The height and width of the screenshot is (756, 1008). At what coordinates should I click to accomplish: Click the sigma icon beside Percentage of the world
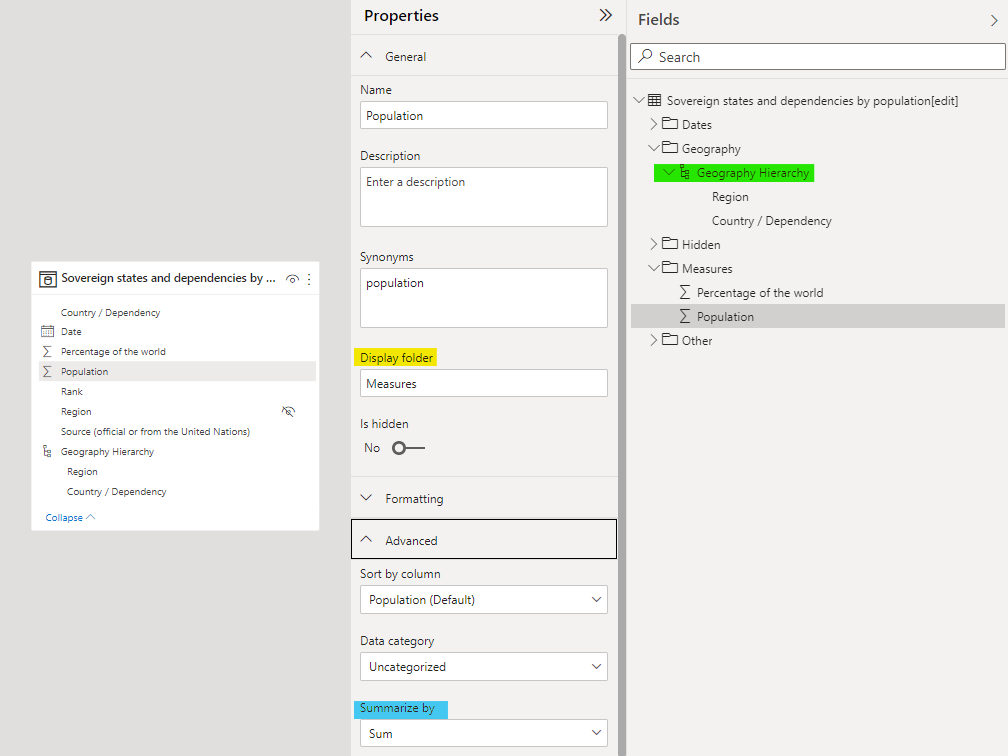[x=47, y=352]
